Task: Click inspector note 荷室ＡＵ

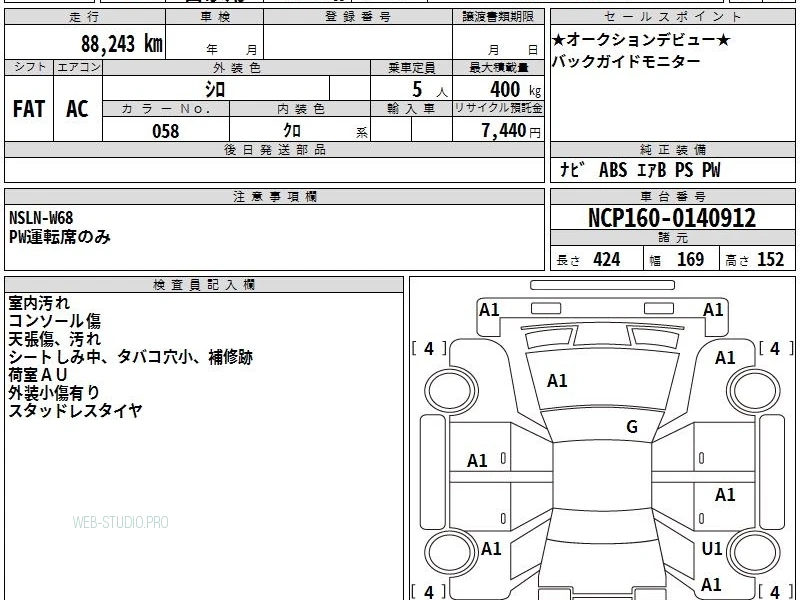Action: tap(38, 374)
